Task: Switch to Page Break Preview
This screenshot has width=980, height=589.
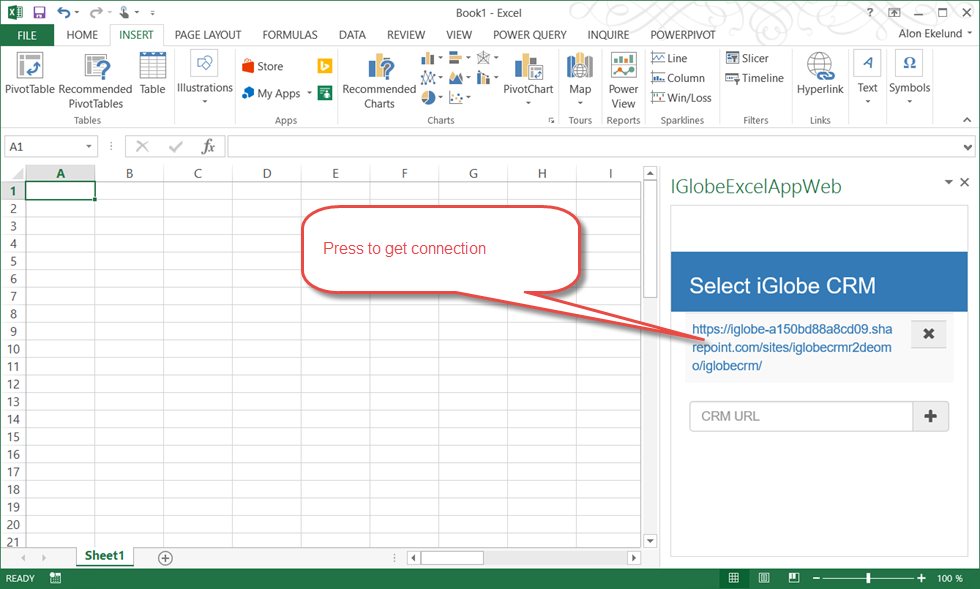Action: tap(794, 578)
